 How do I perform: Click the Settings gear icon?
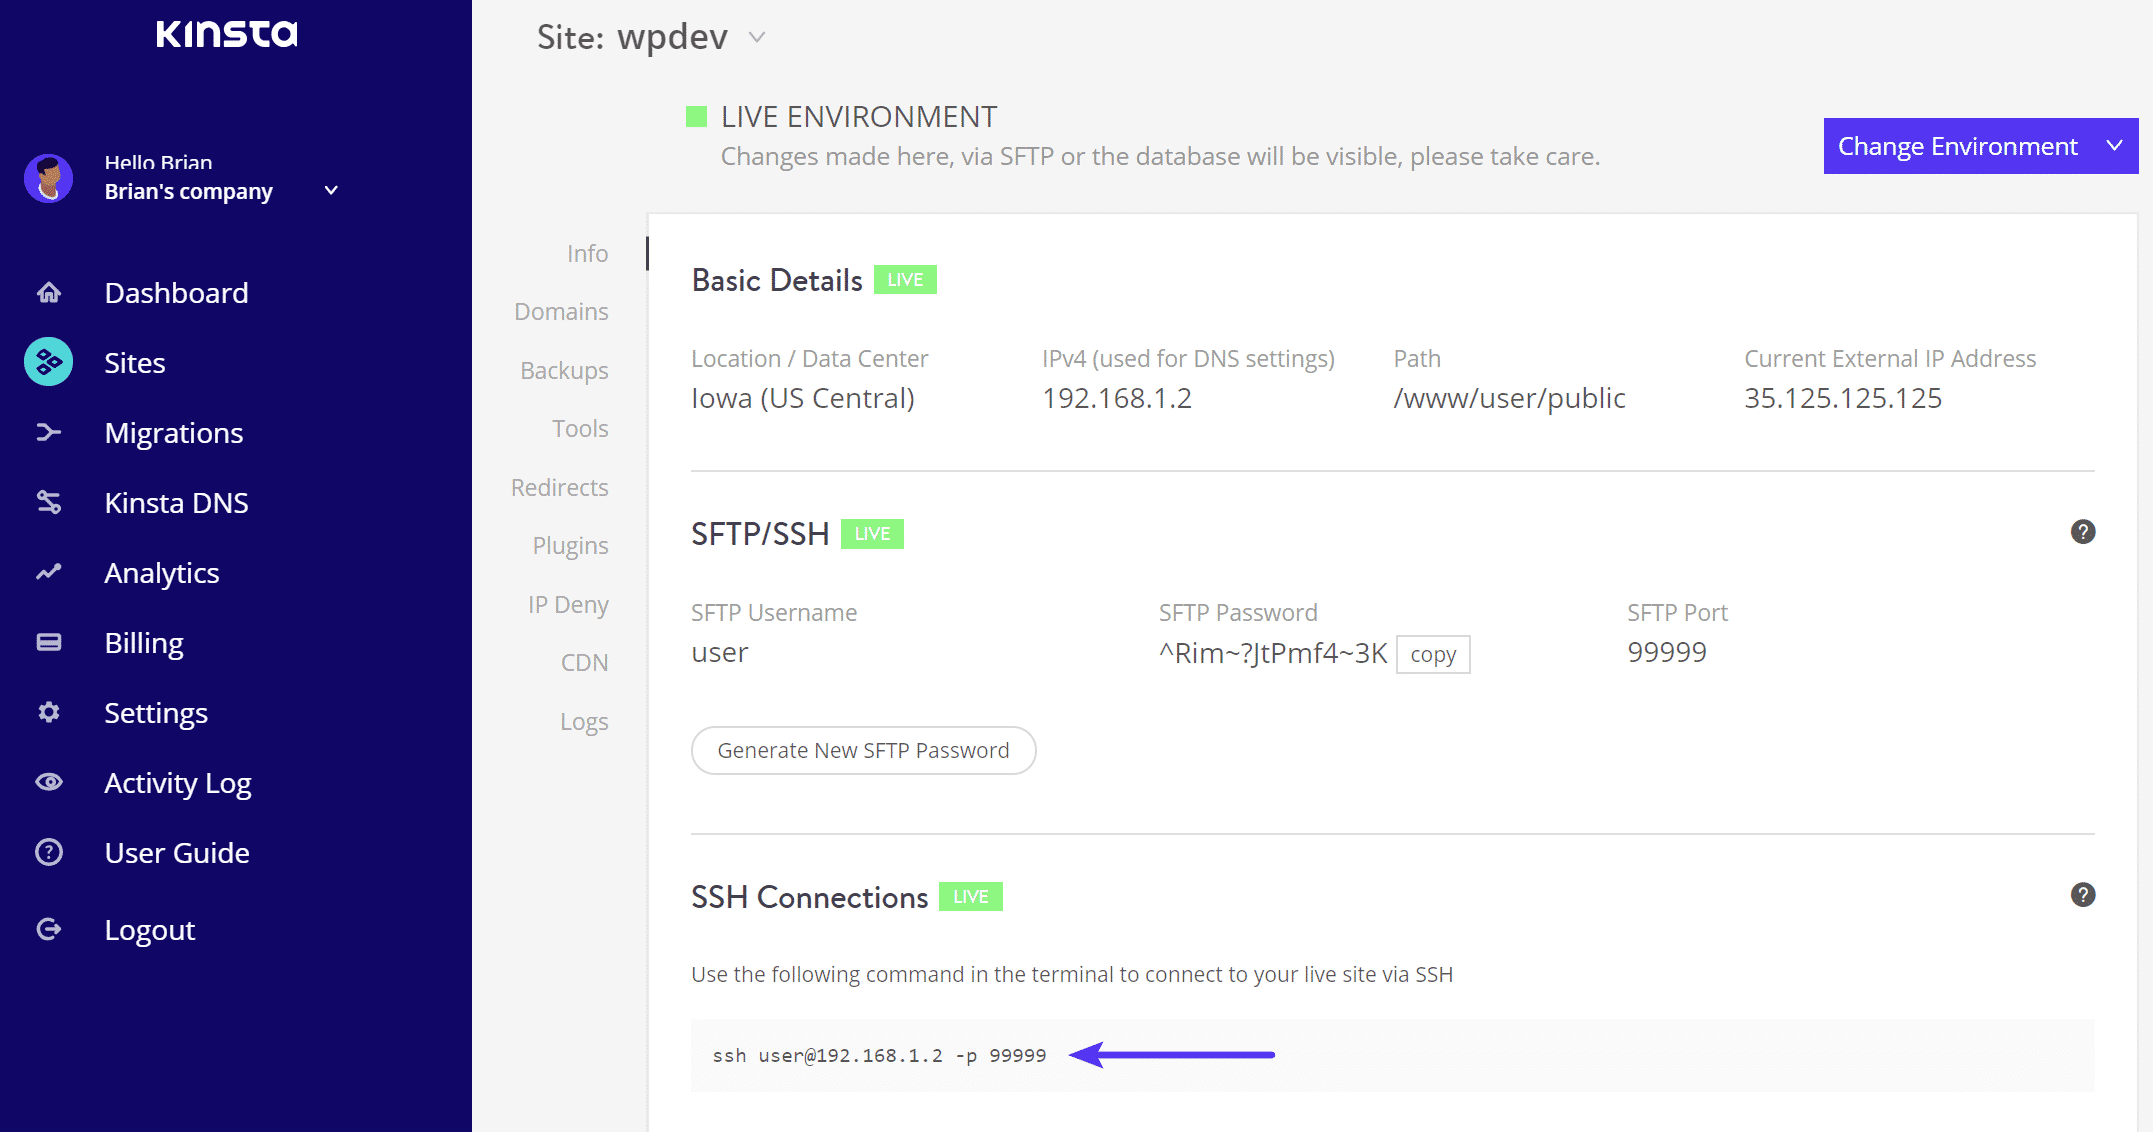[x=48, y=712]
